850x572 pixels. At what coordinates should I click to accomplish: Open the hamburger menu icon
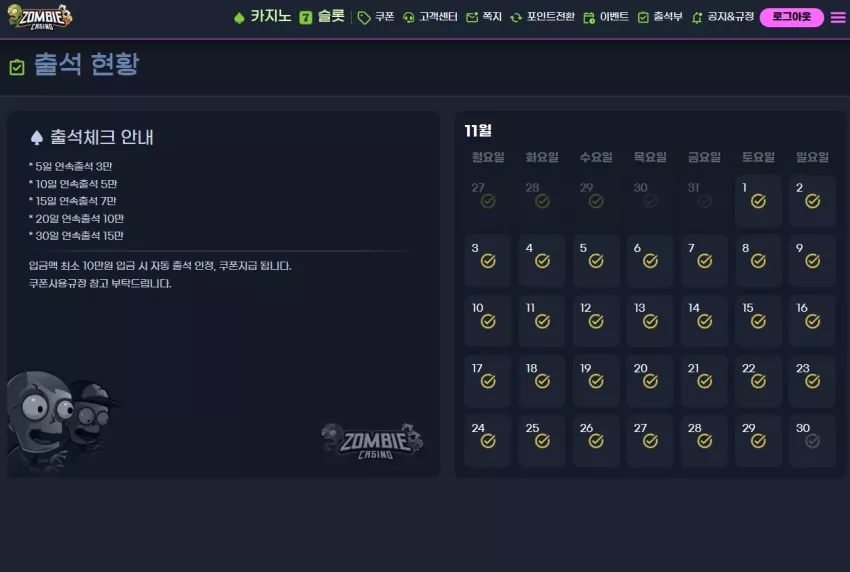tap(838, 17)
